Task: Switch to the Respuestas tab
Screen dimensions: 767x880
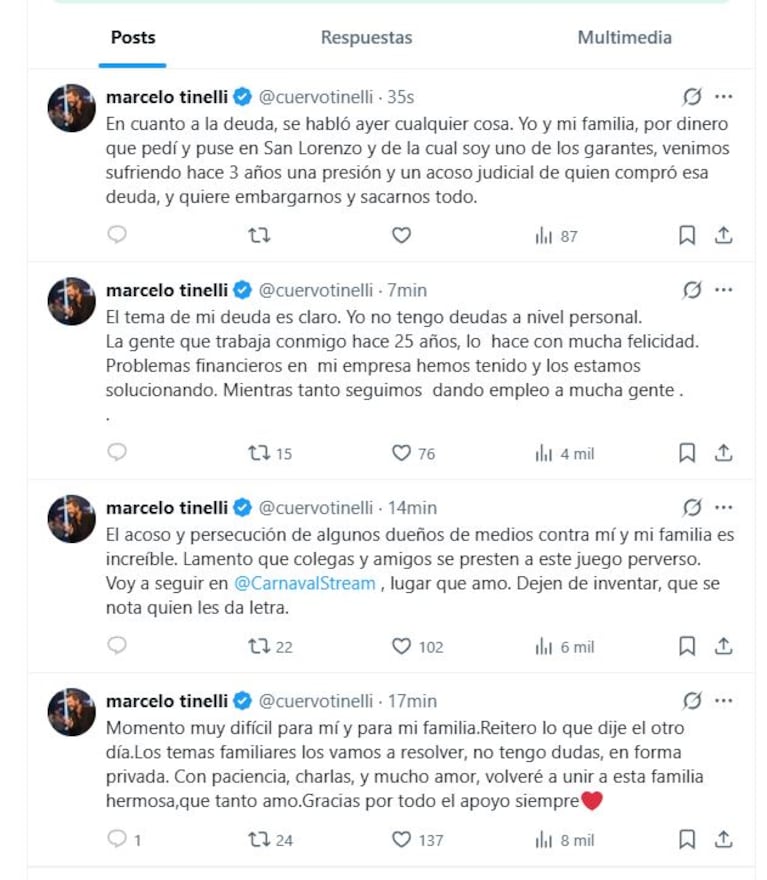Action: pyautogui.click(x=366, y=37)
